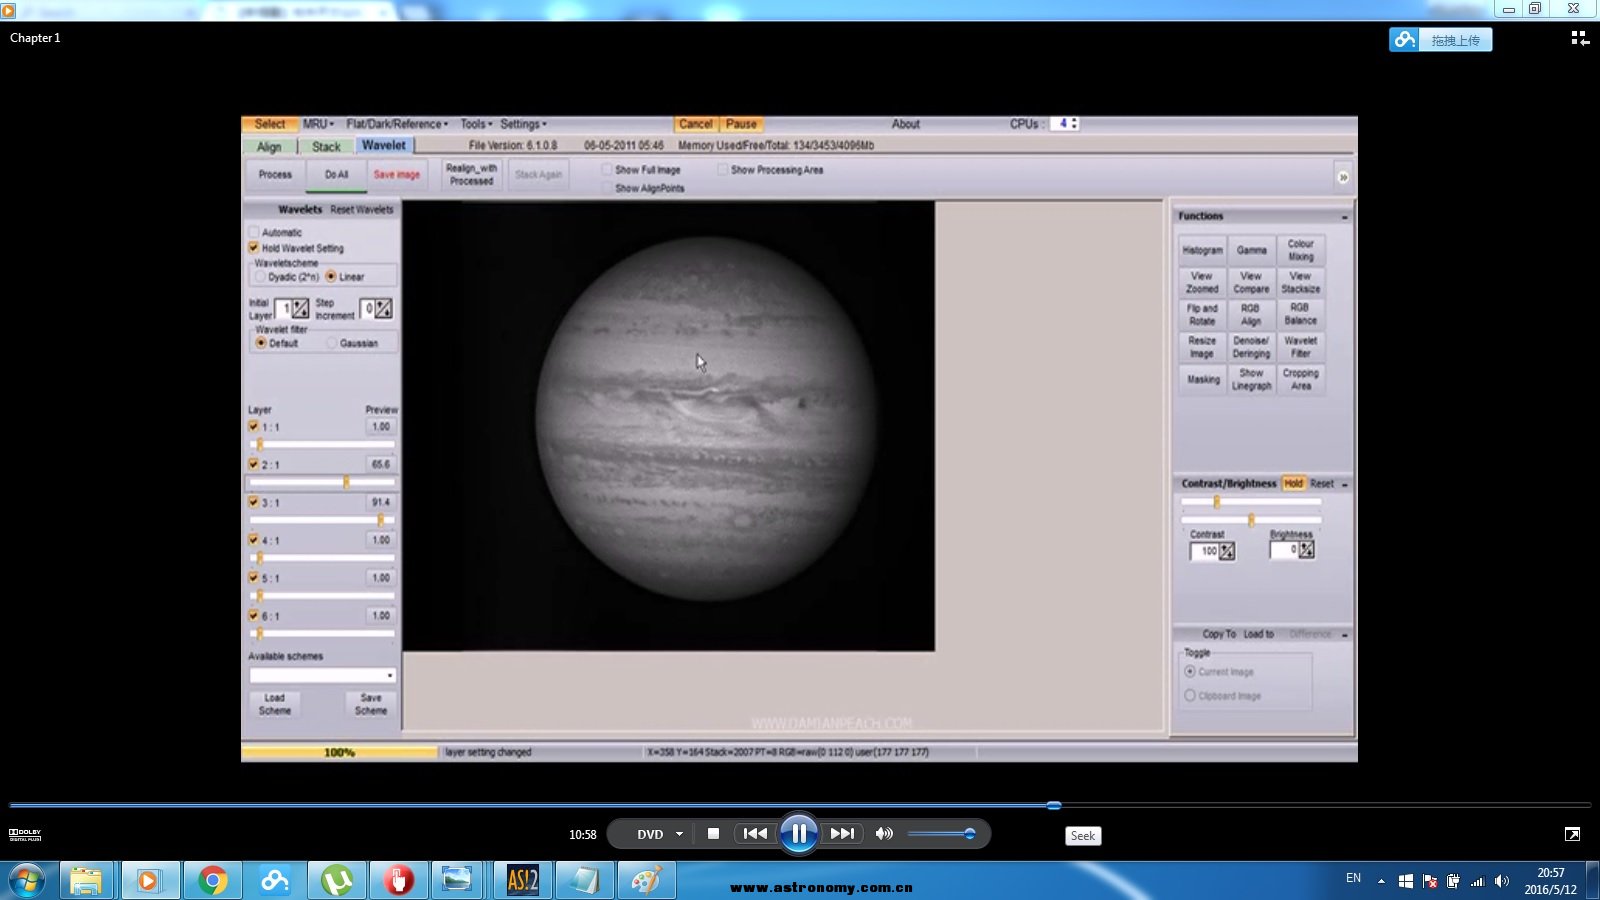Skip to the previous chapter

(755, 833)
